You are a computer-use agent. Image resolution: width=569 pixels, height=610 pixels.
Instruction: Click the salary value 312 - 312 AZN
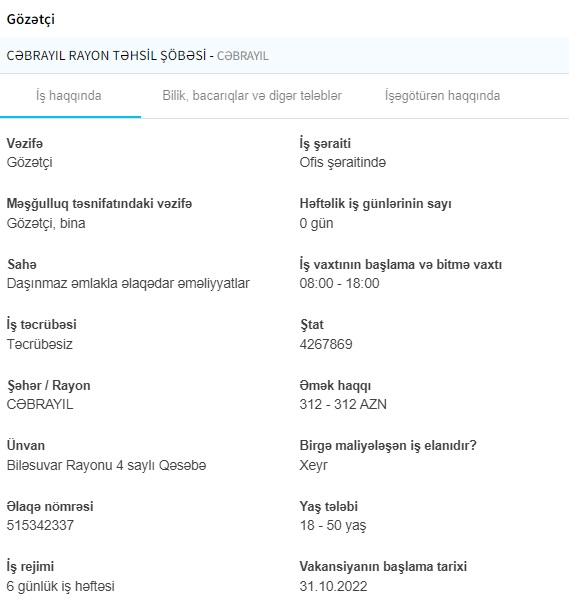point(343,405)
